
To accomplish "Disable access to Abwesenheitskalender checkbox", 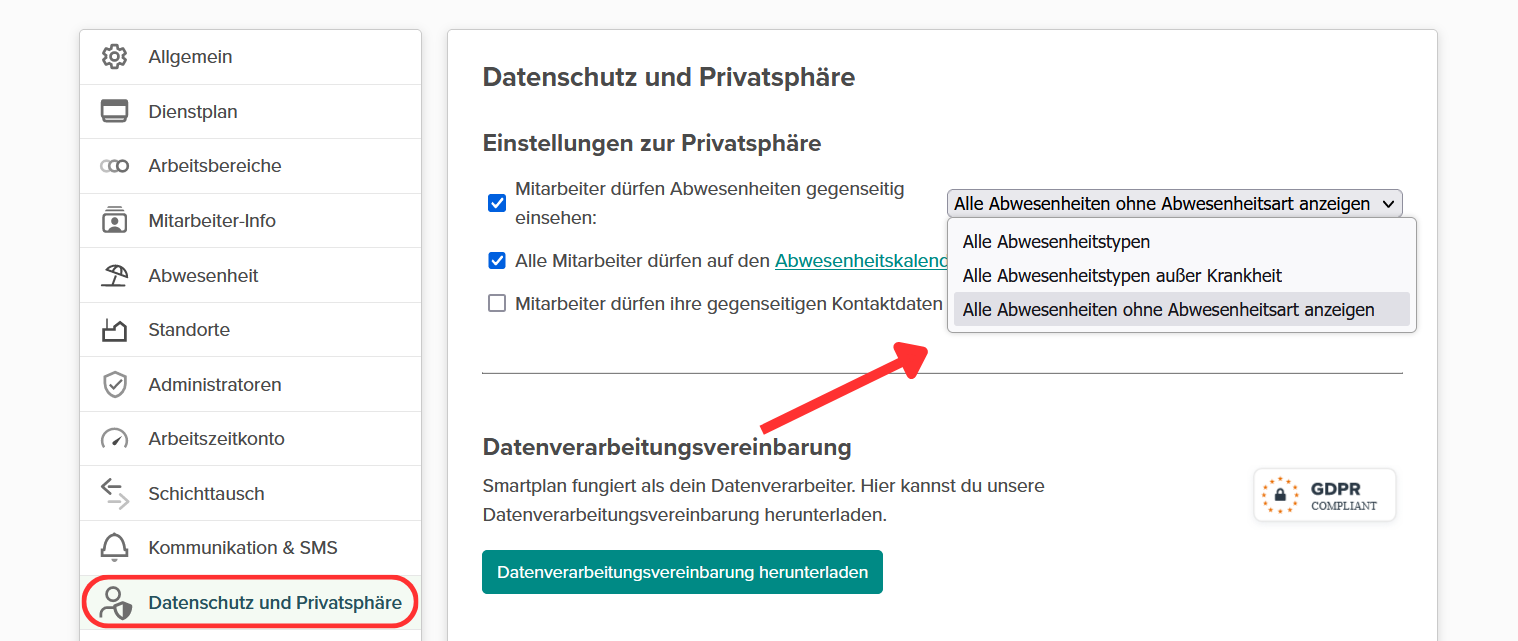I will 497,261.
